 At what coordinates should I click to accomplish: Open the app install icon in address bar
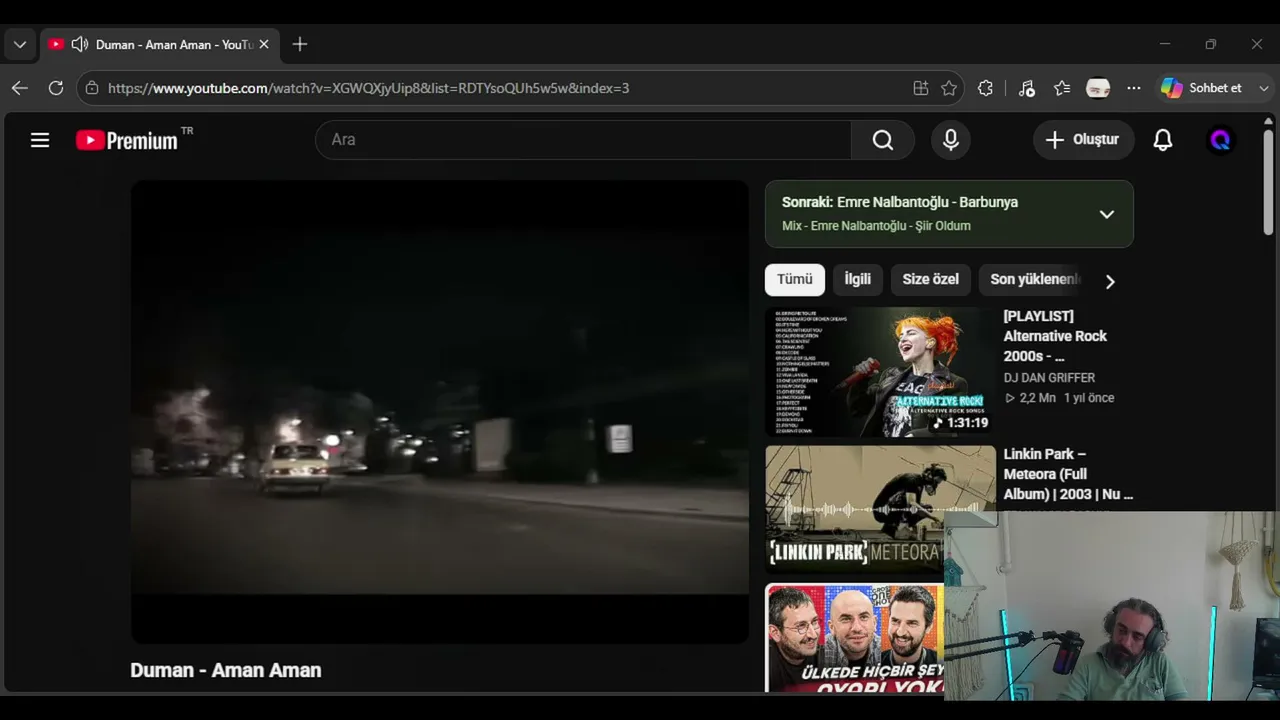[921, 88]
